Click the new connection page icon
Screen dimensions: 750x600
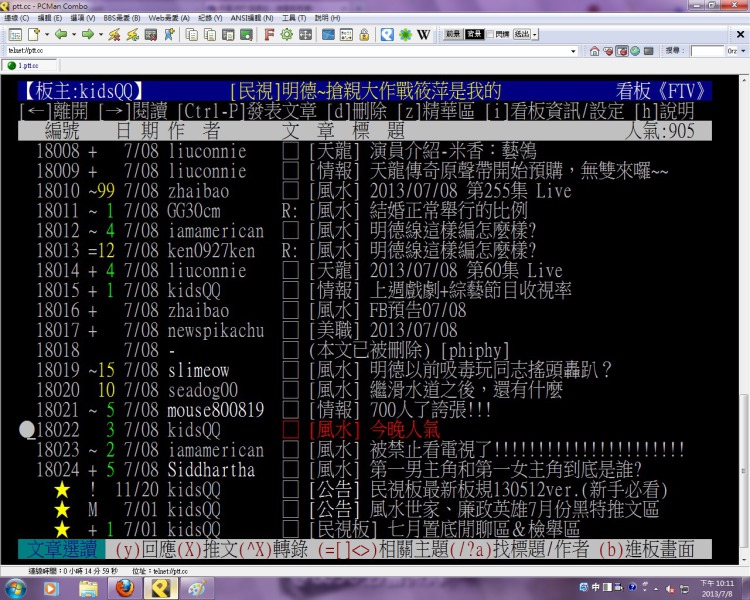(34, 34)
